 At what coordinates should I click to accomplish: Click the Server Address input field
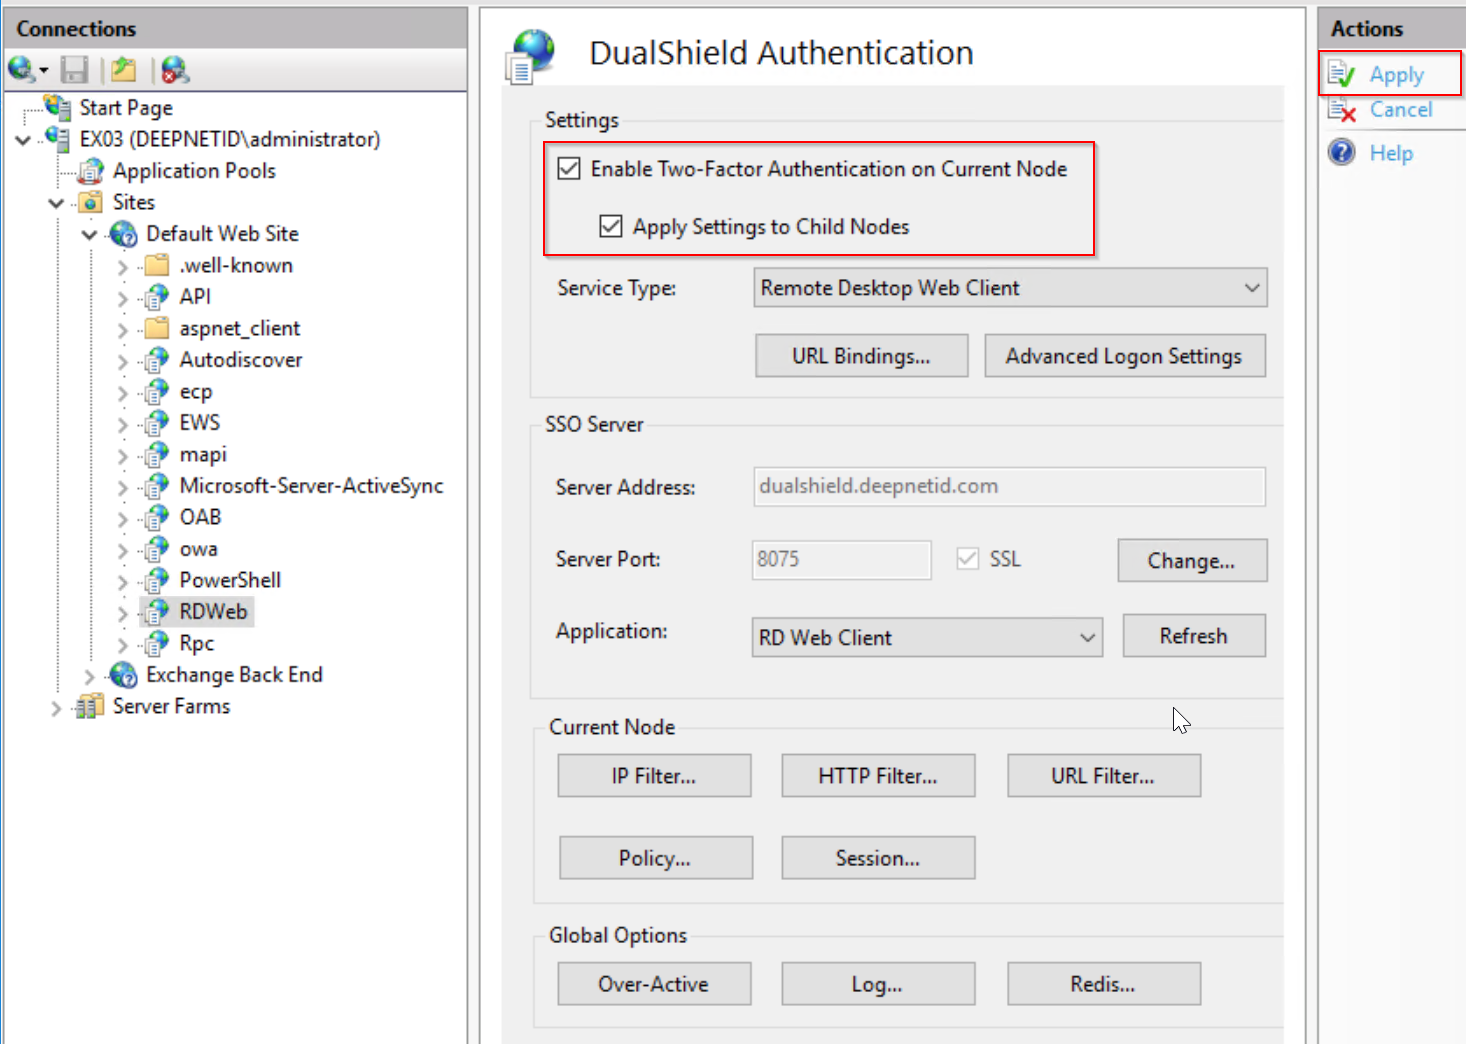pyautogui.click(x=1009, y=487)
